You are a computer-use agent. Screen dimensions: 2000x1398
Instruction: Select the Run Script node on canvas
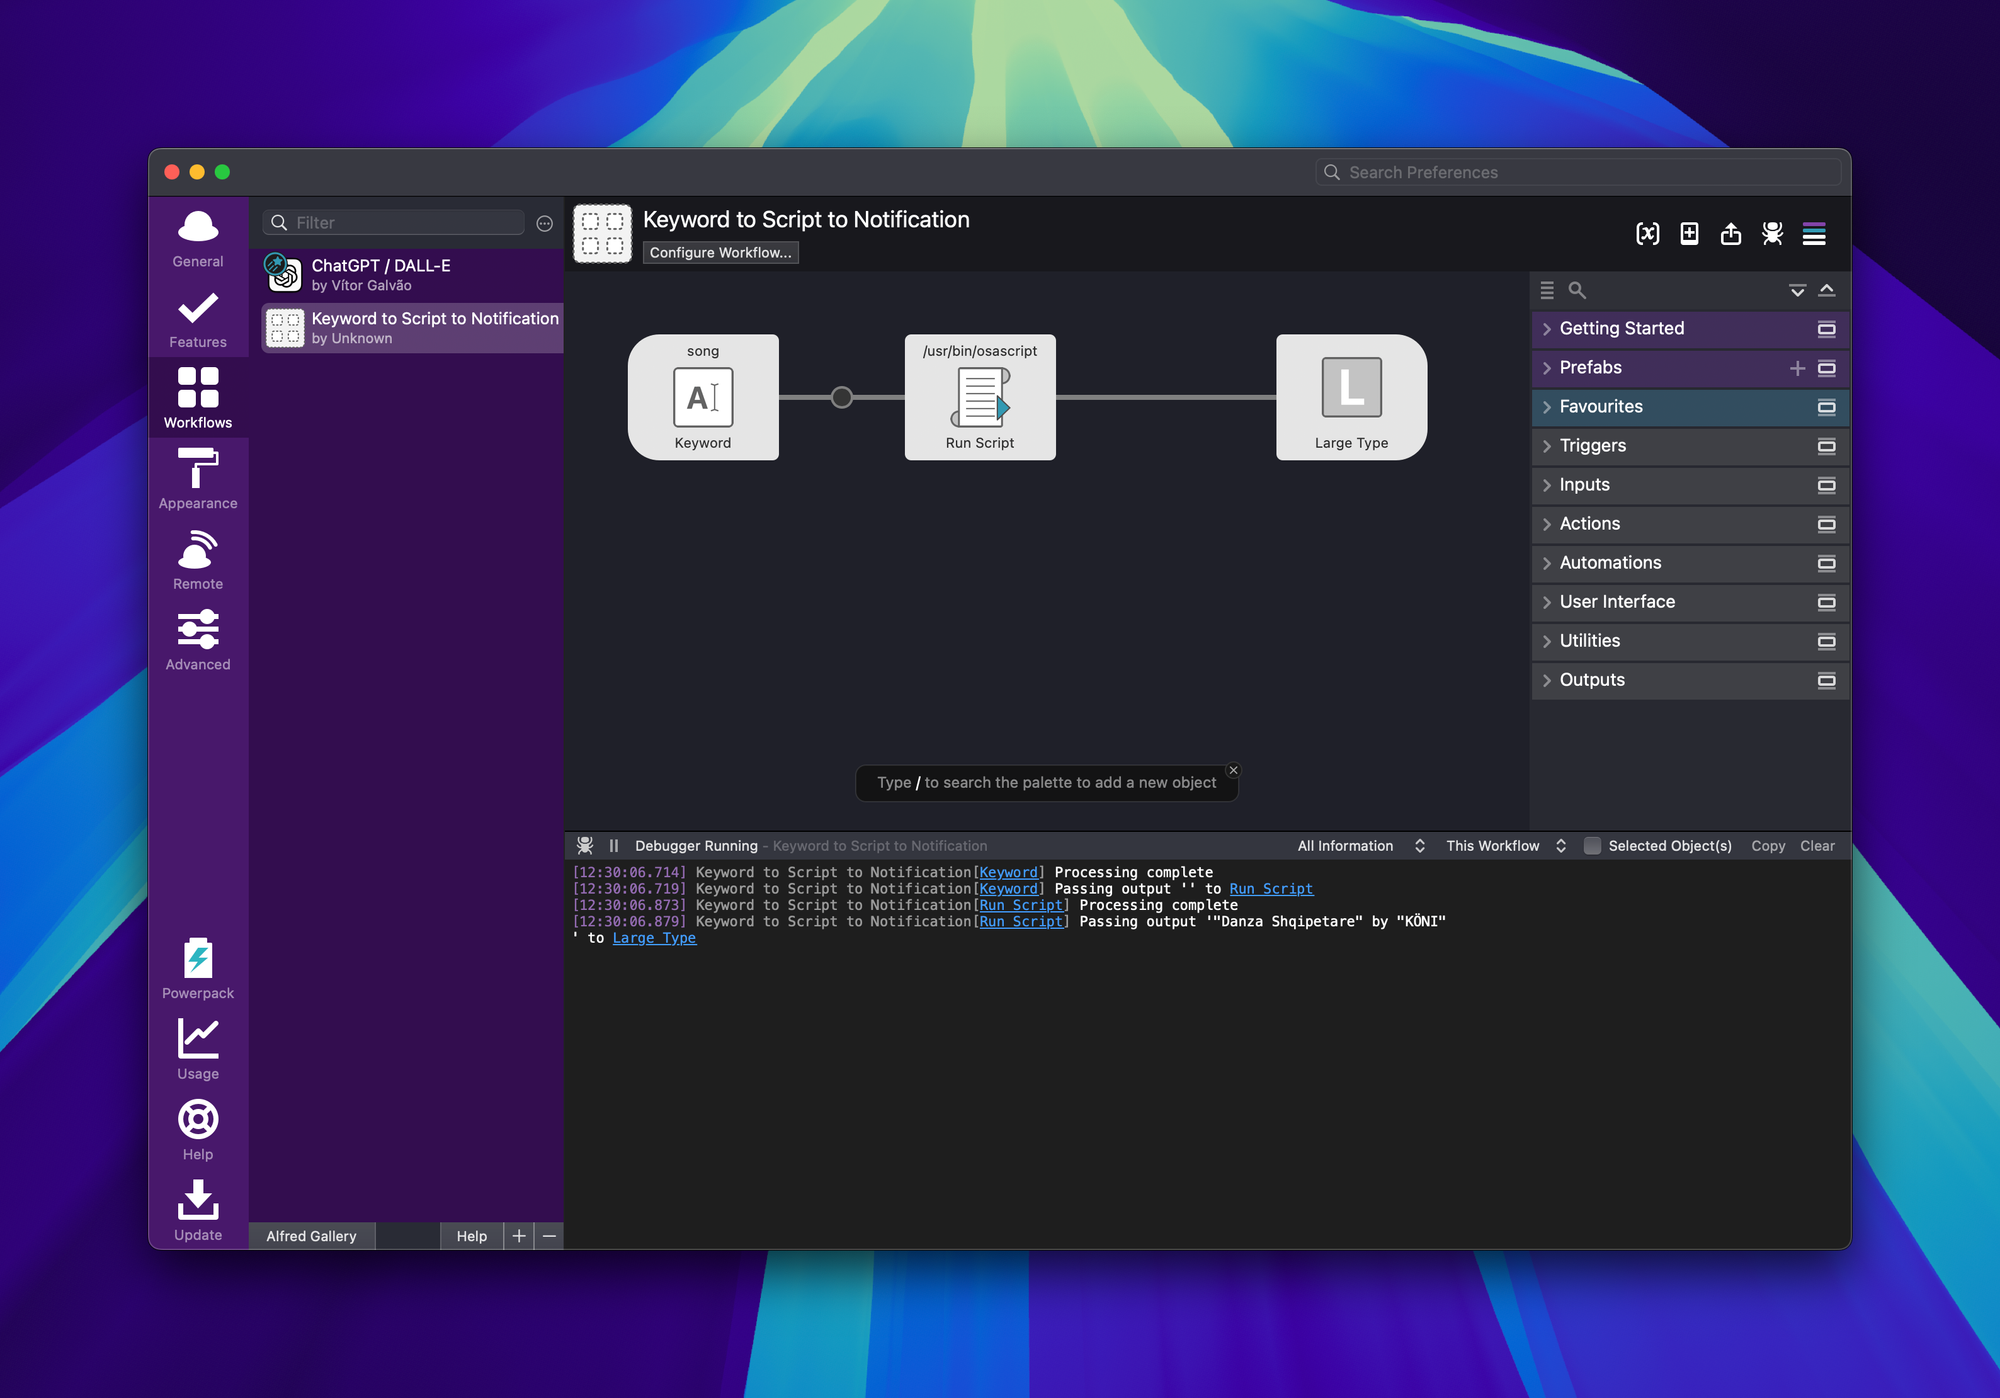(x=980, y=398)
